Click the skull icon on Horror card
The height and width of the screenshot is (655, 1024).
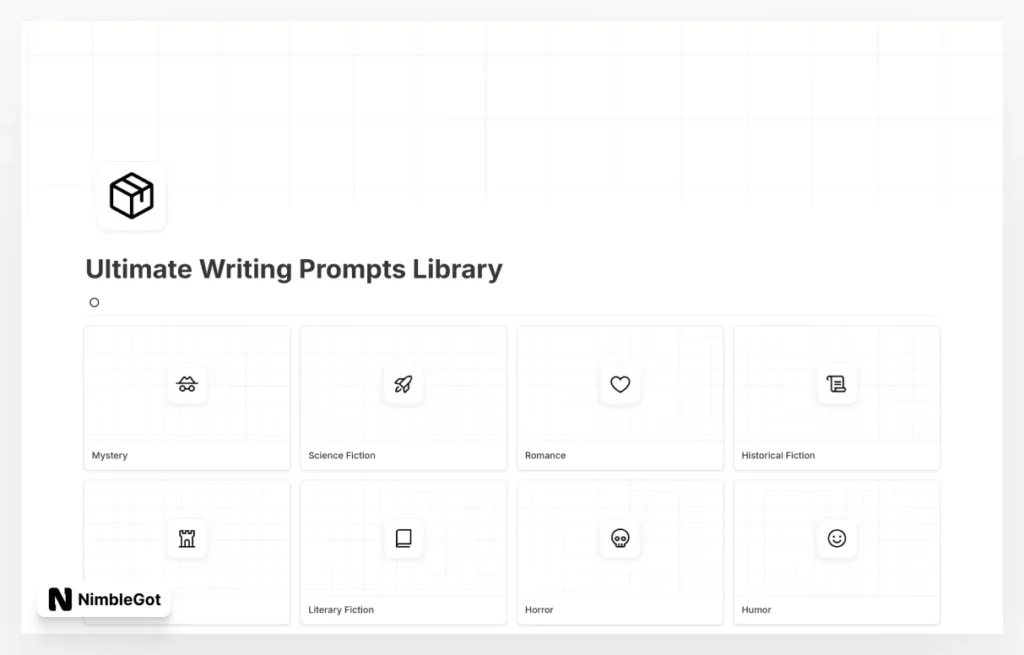pyautogui.click(x=620, y=539)
